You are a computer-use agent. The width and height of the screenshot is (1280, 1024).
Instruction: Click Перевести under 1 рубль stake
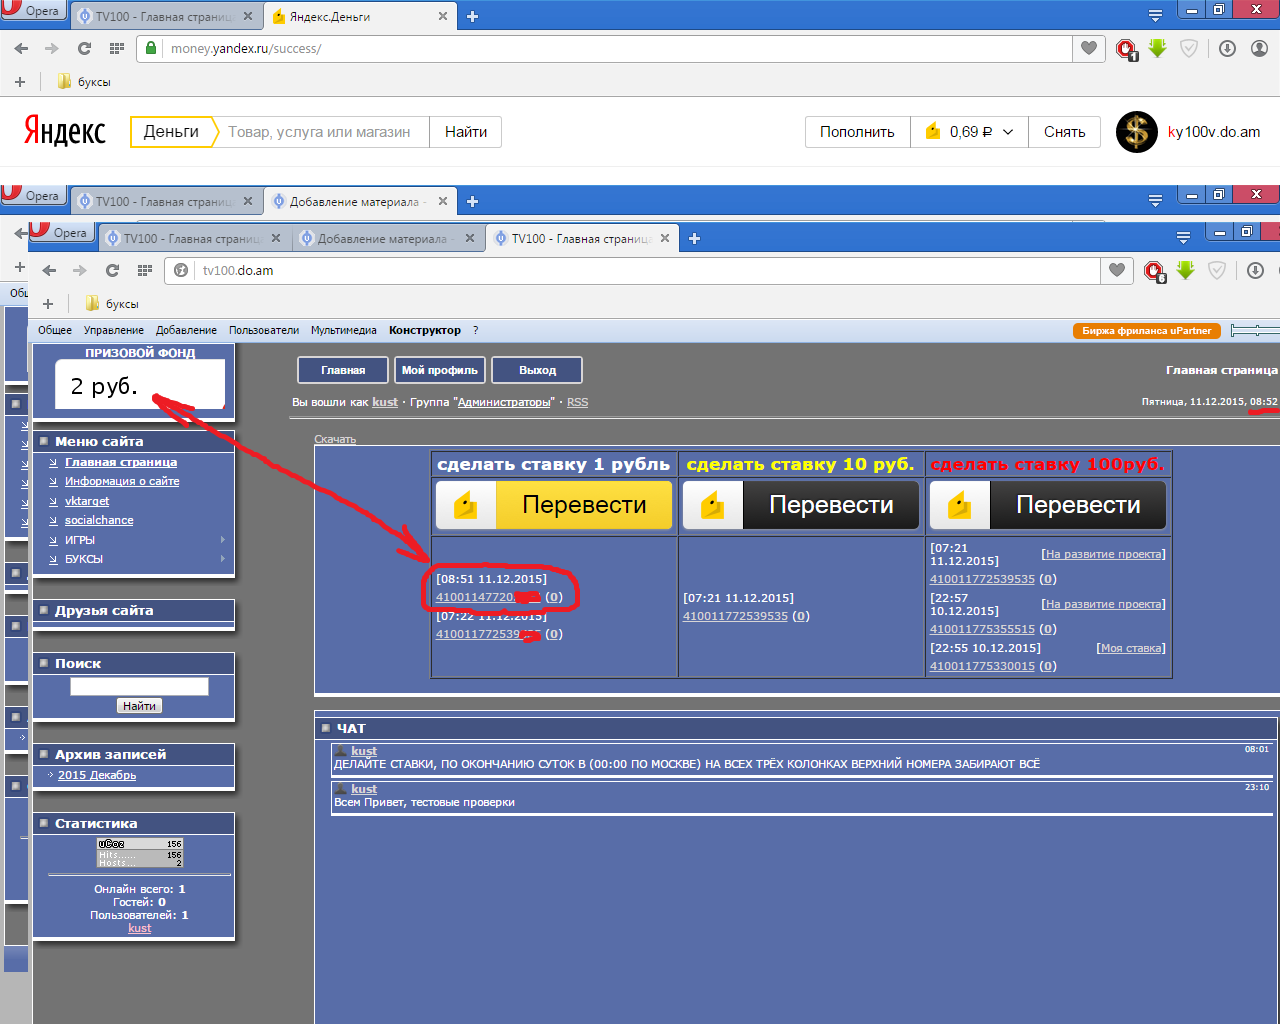pos(554,505)
